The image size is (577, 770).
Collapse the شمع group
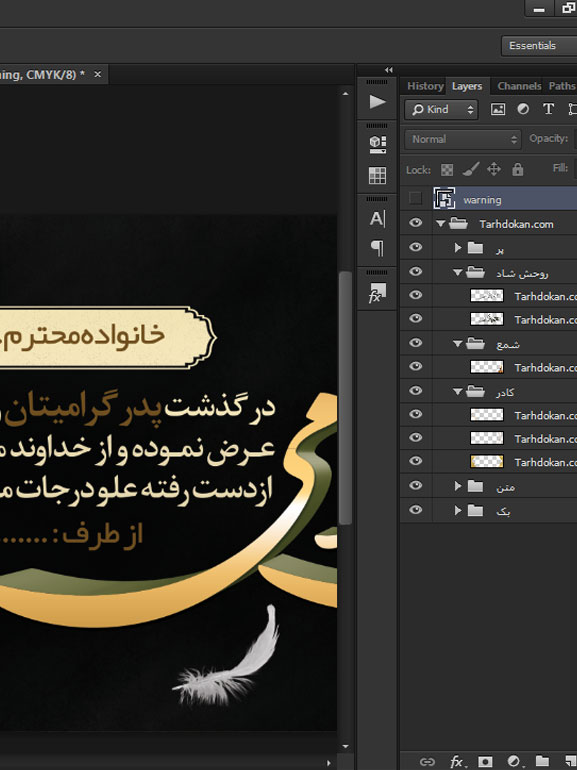[458, 344]
